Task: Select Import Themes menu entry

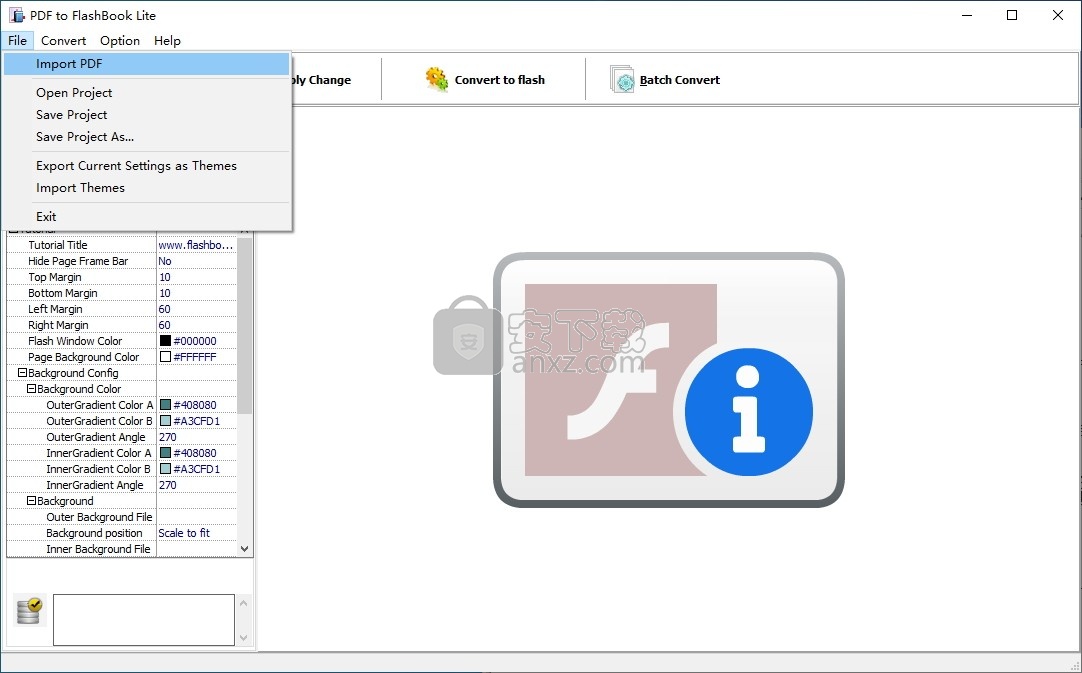Action: pyautogui.click(x=146, y=188)
